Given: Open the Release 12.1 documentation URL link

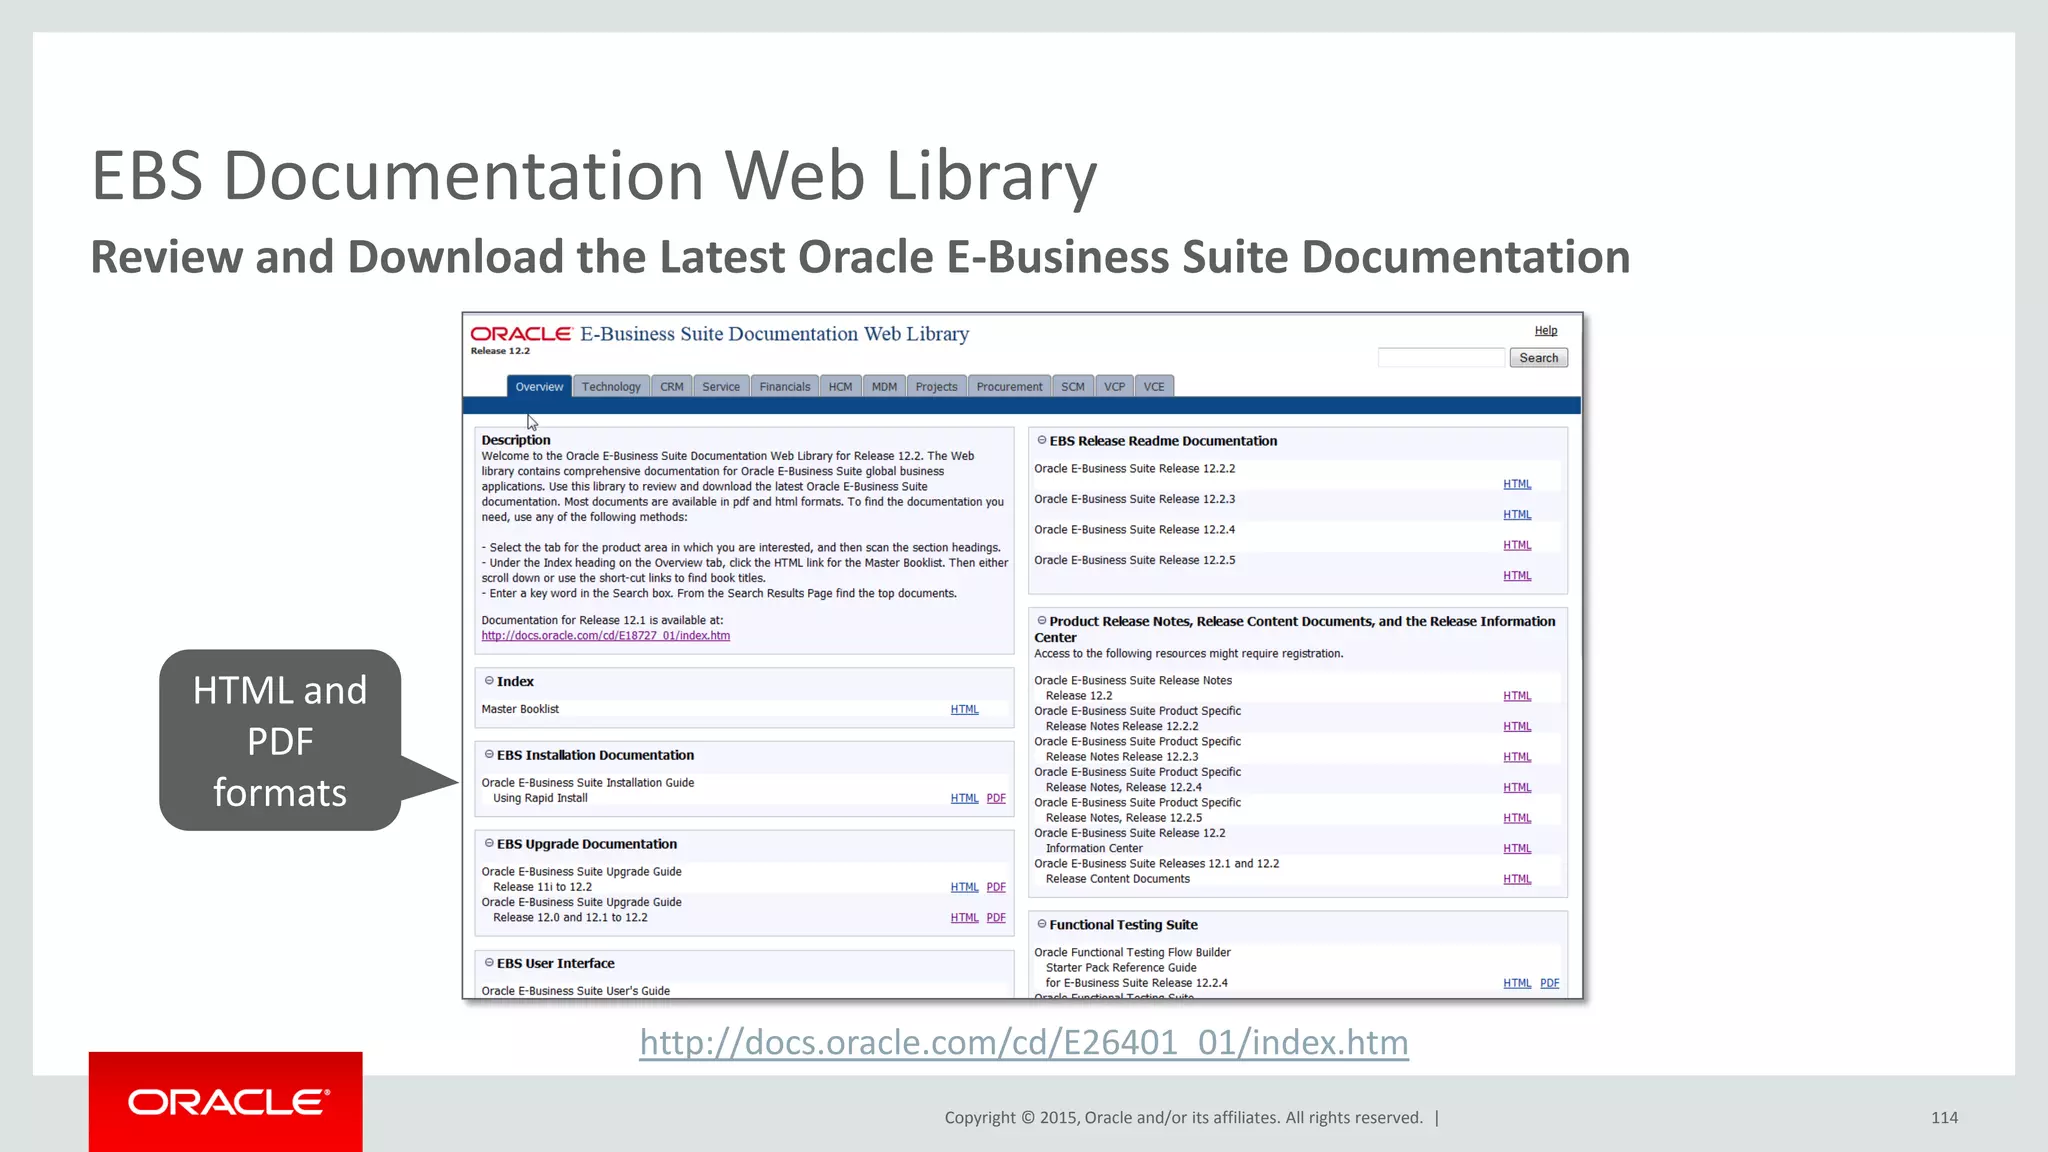Looking at the screenshot, I should pos(606,636).
